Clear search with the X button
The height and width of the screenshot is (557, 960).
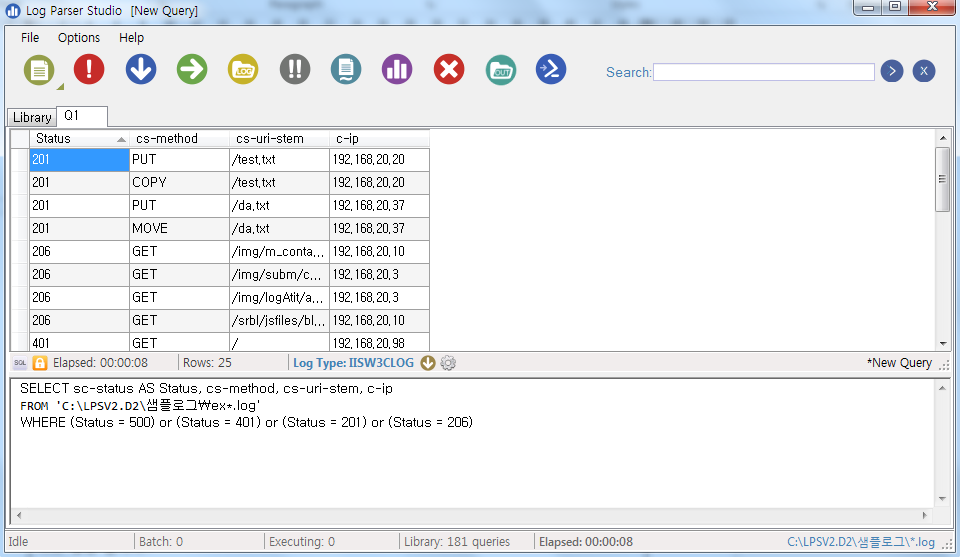(924, 71)
